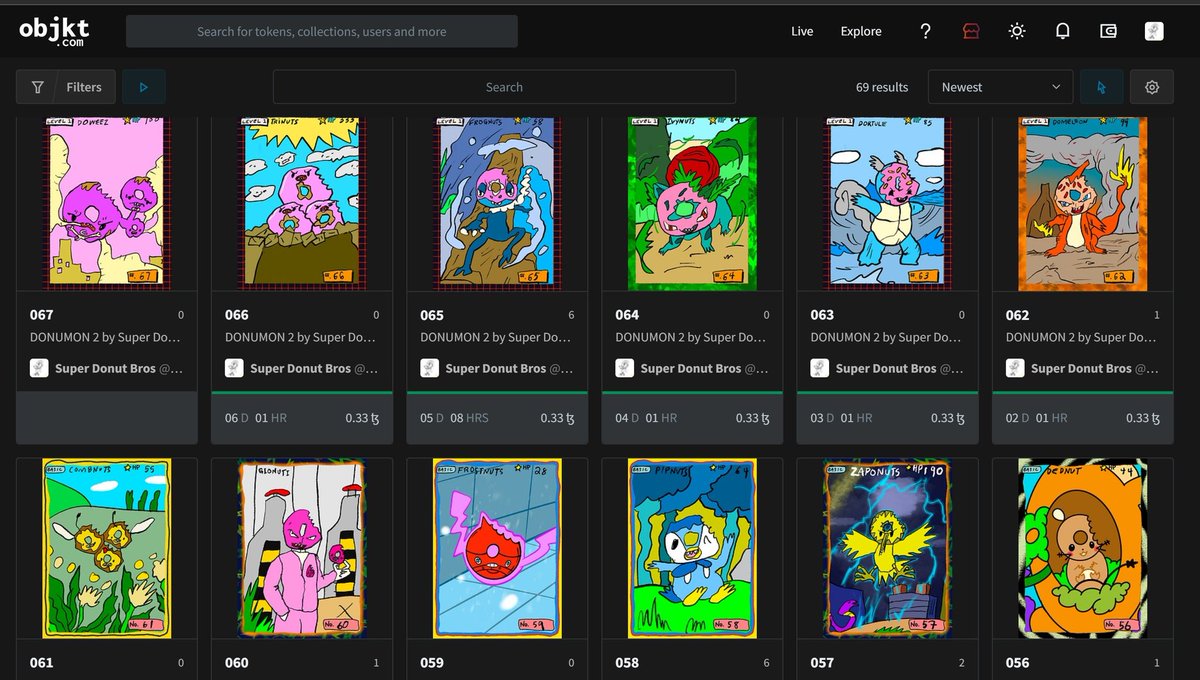
Task: Click the 060 token title
Action: point(237,663)
